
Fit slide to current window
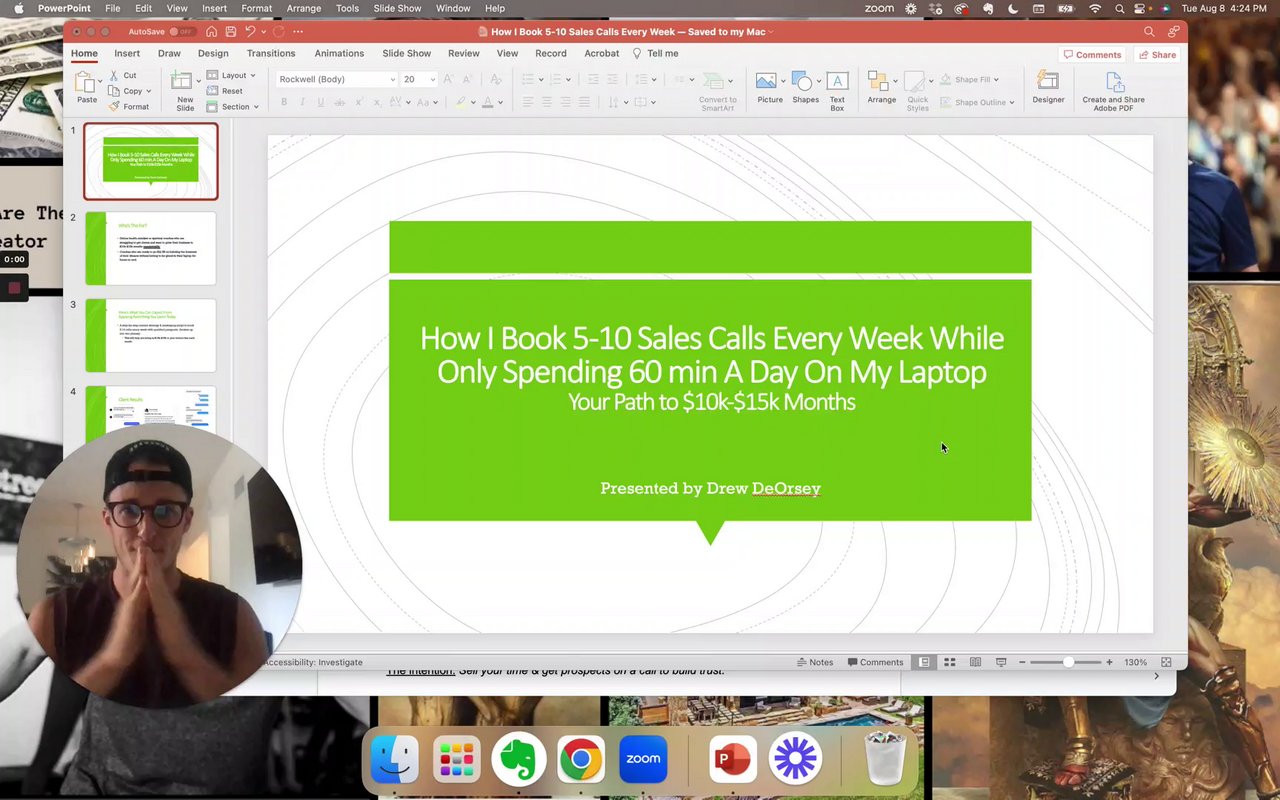(x=1166, y=662)
